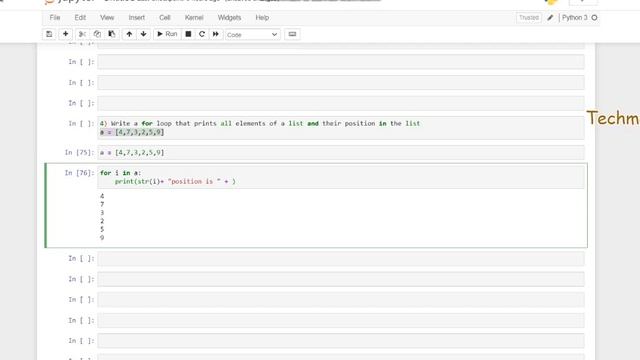Open the File menu
Image resolution: width=640 pixels, height=360 pixels.
[x=55, y=18]
